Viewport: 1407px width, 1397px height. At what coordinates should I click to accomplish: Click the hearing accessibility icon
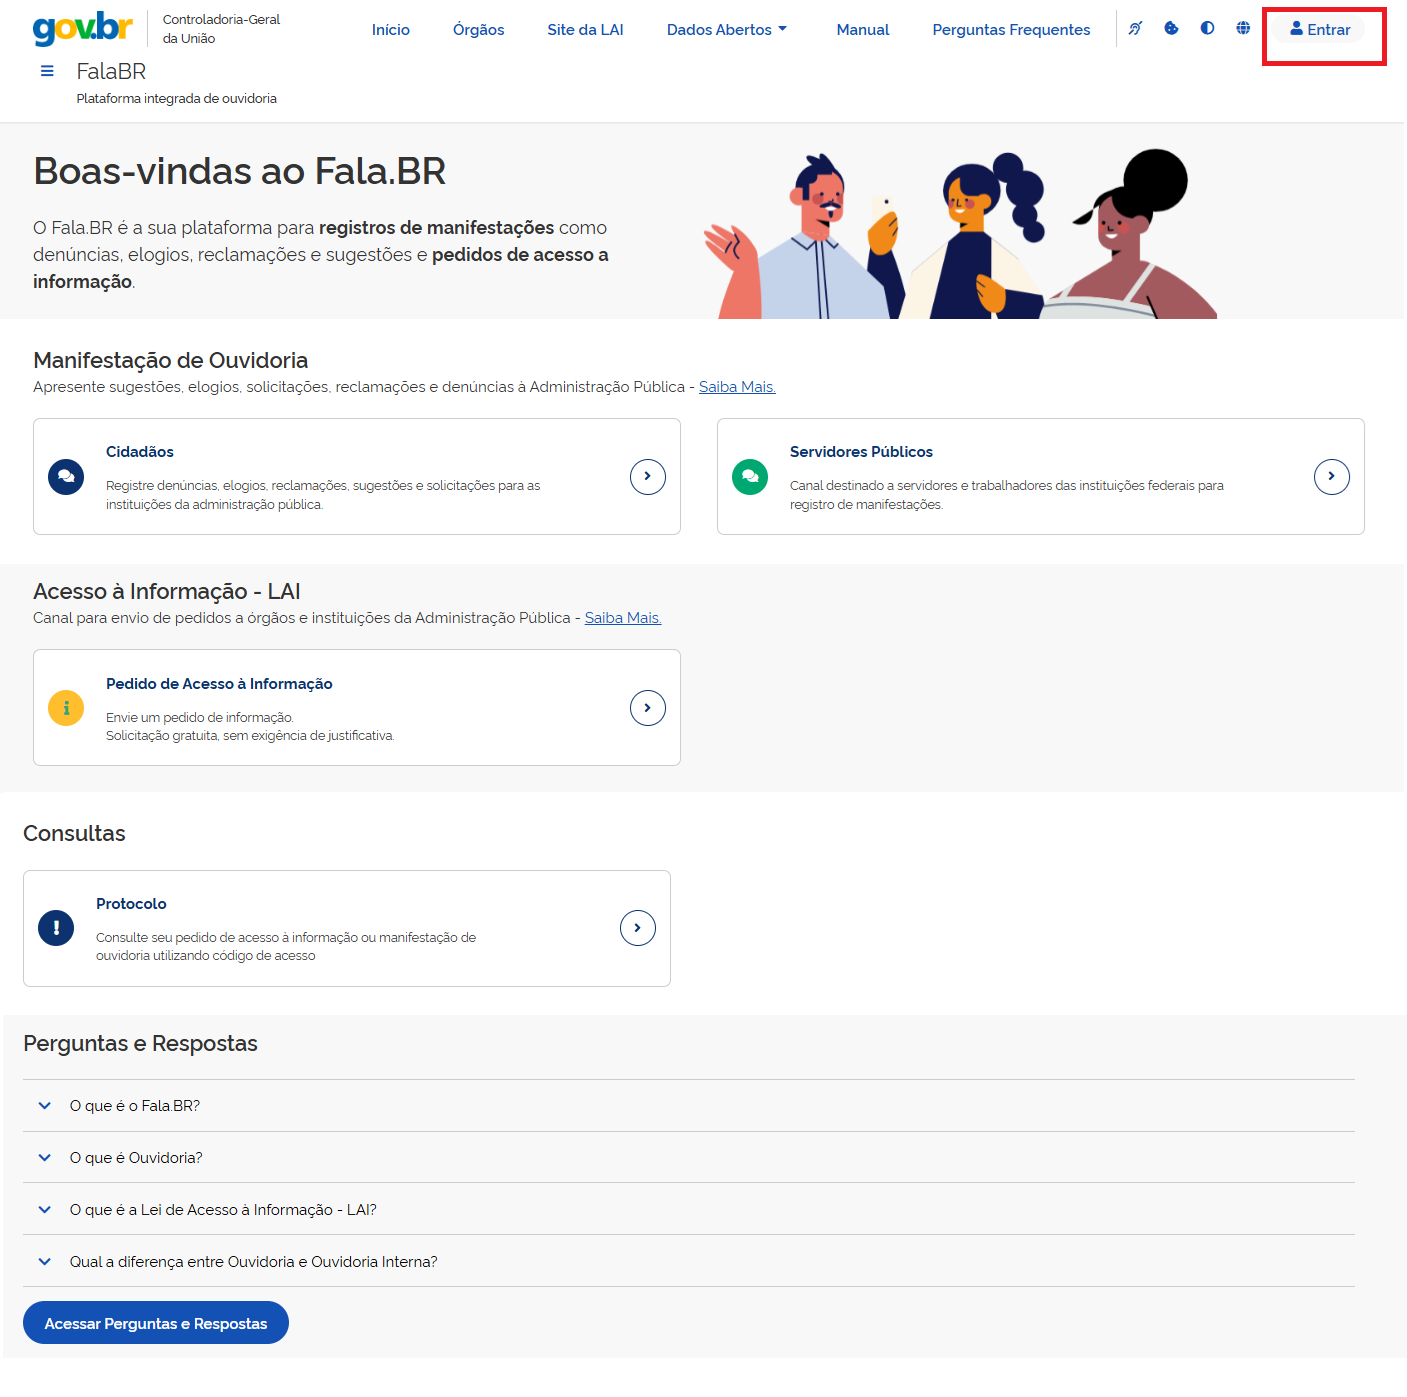pyautogui.click(x=1135, y=29)
